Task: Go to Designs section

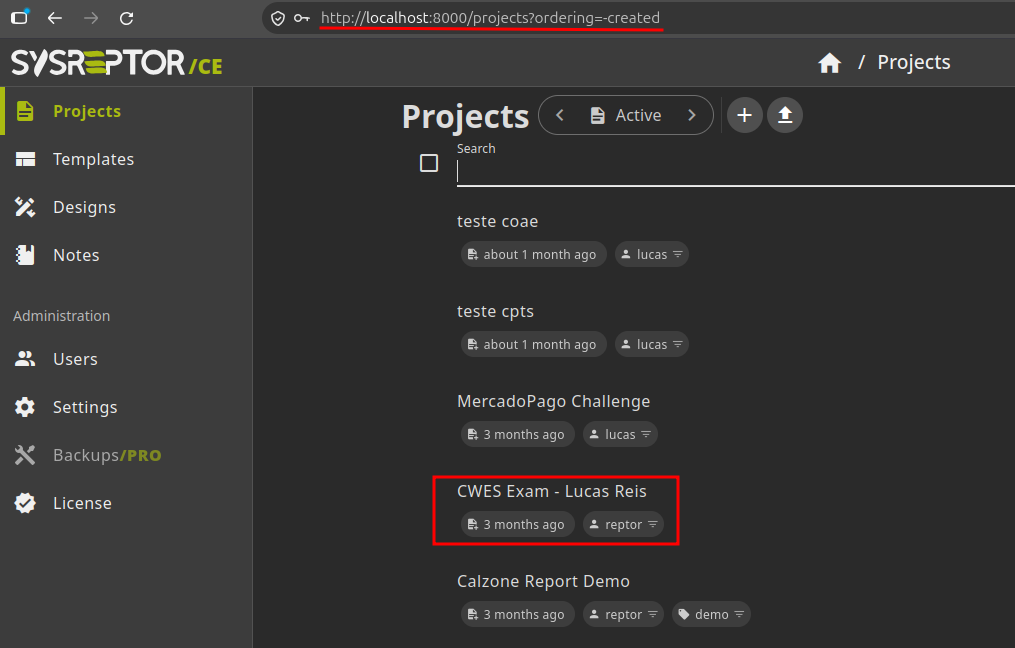Action: coord(126,207)
